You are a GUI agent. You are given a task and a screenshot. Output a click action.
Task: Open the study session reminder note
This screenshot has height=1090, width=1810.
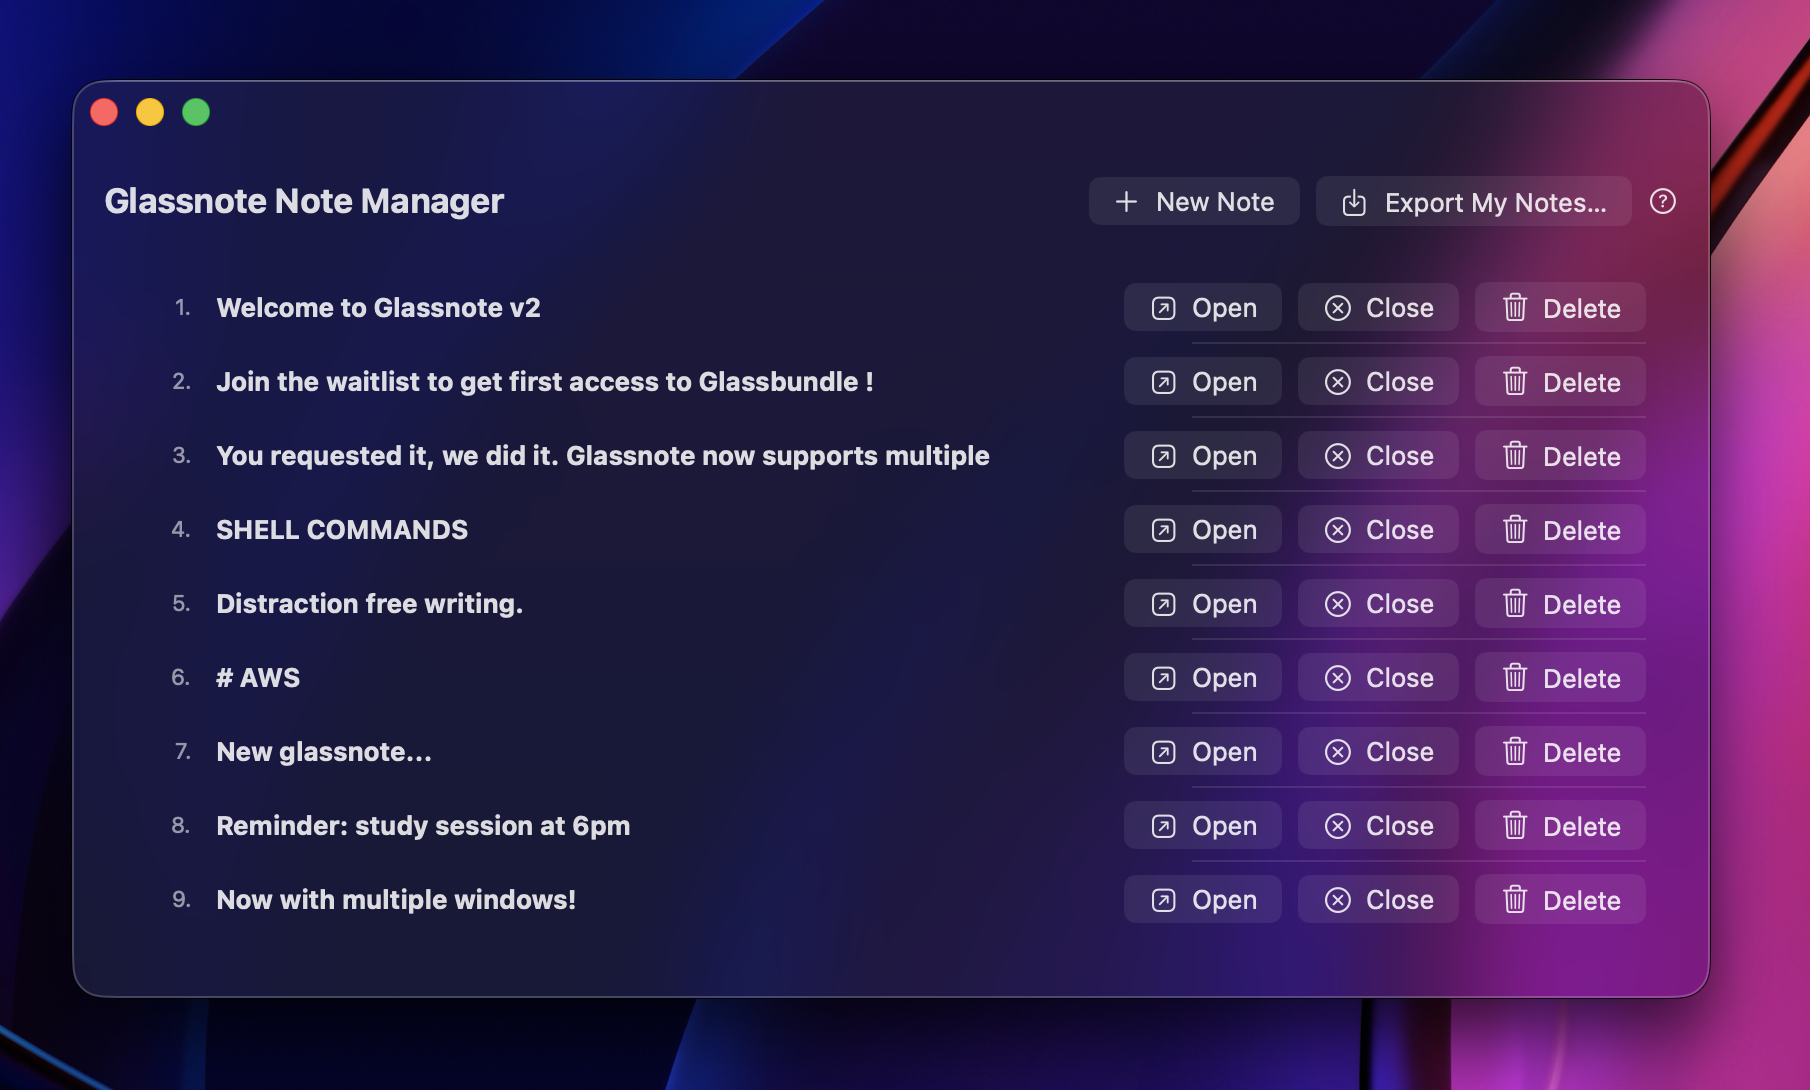1202,826
